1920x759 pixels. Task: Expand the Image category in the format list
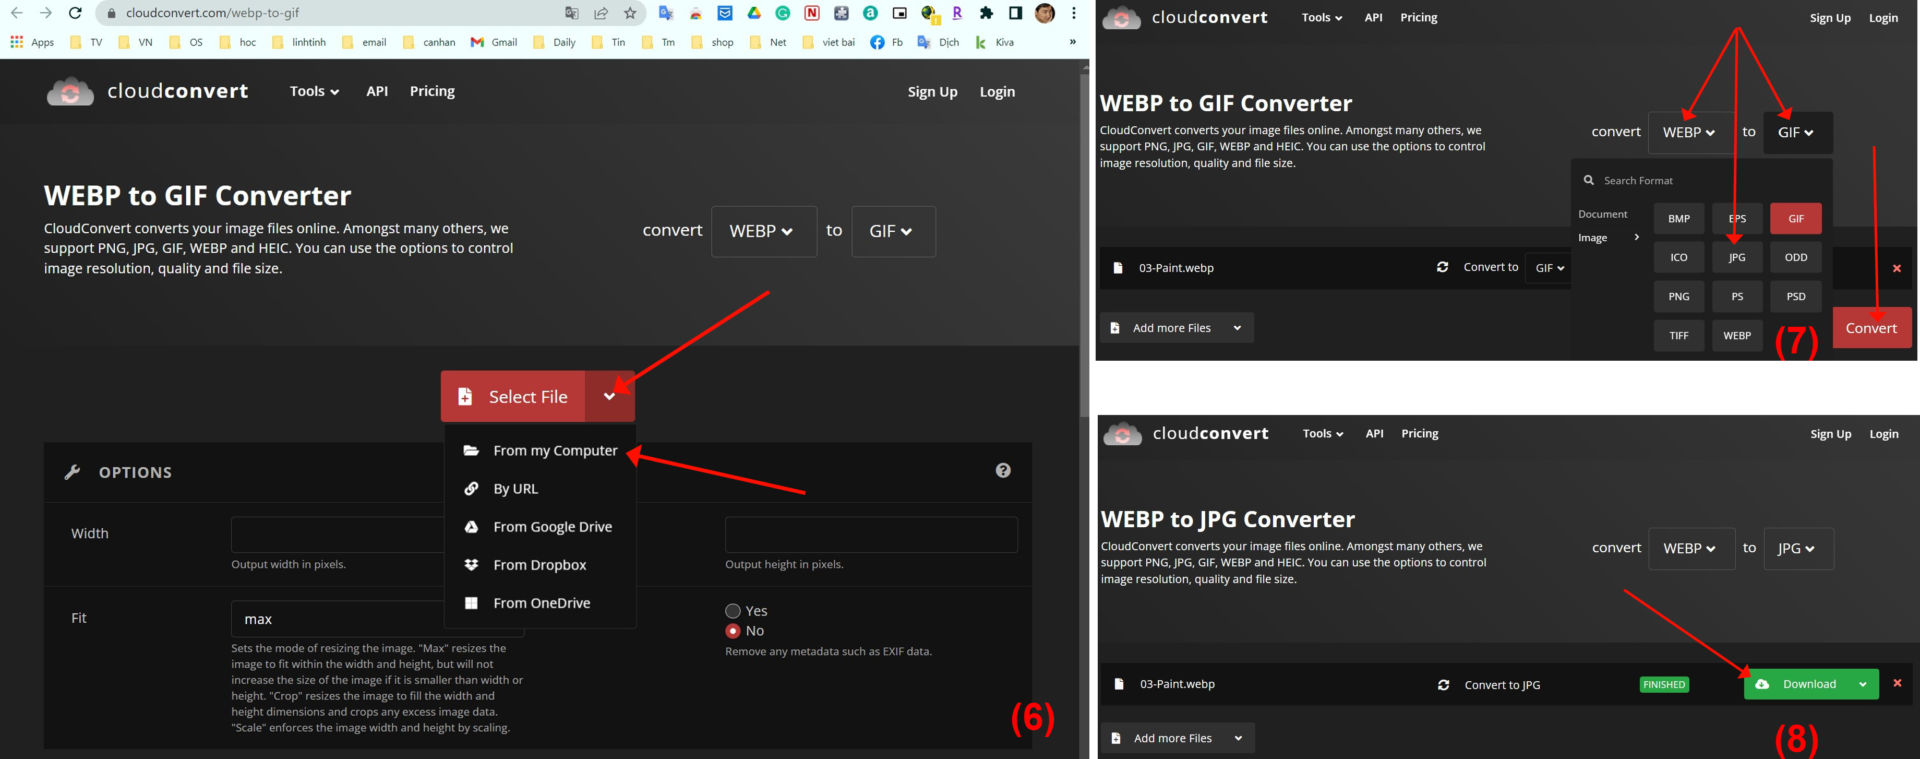click(x=1610, y=238)
